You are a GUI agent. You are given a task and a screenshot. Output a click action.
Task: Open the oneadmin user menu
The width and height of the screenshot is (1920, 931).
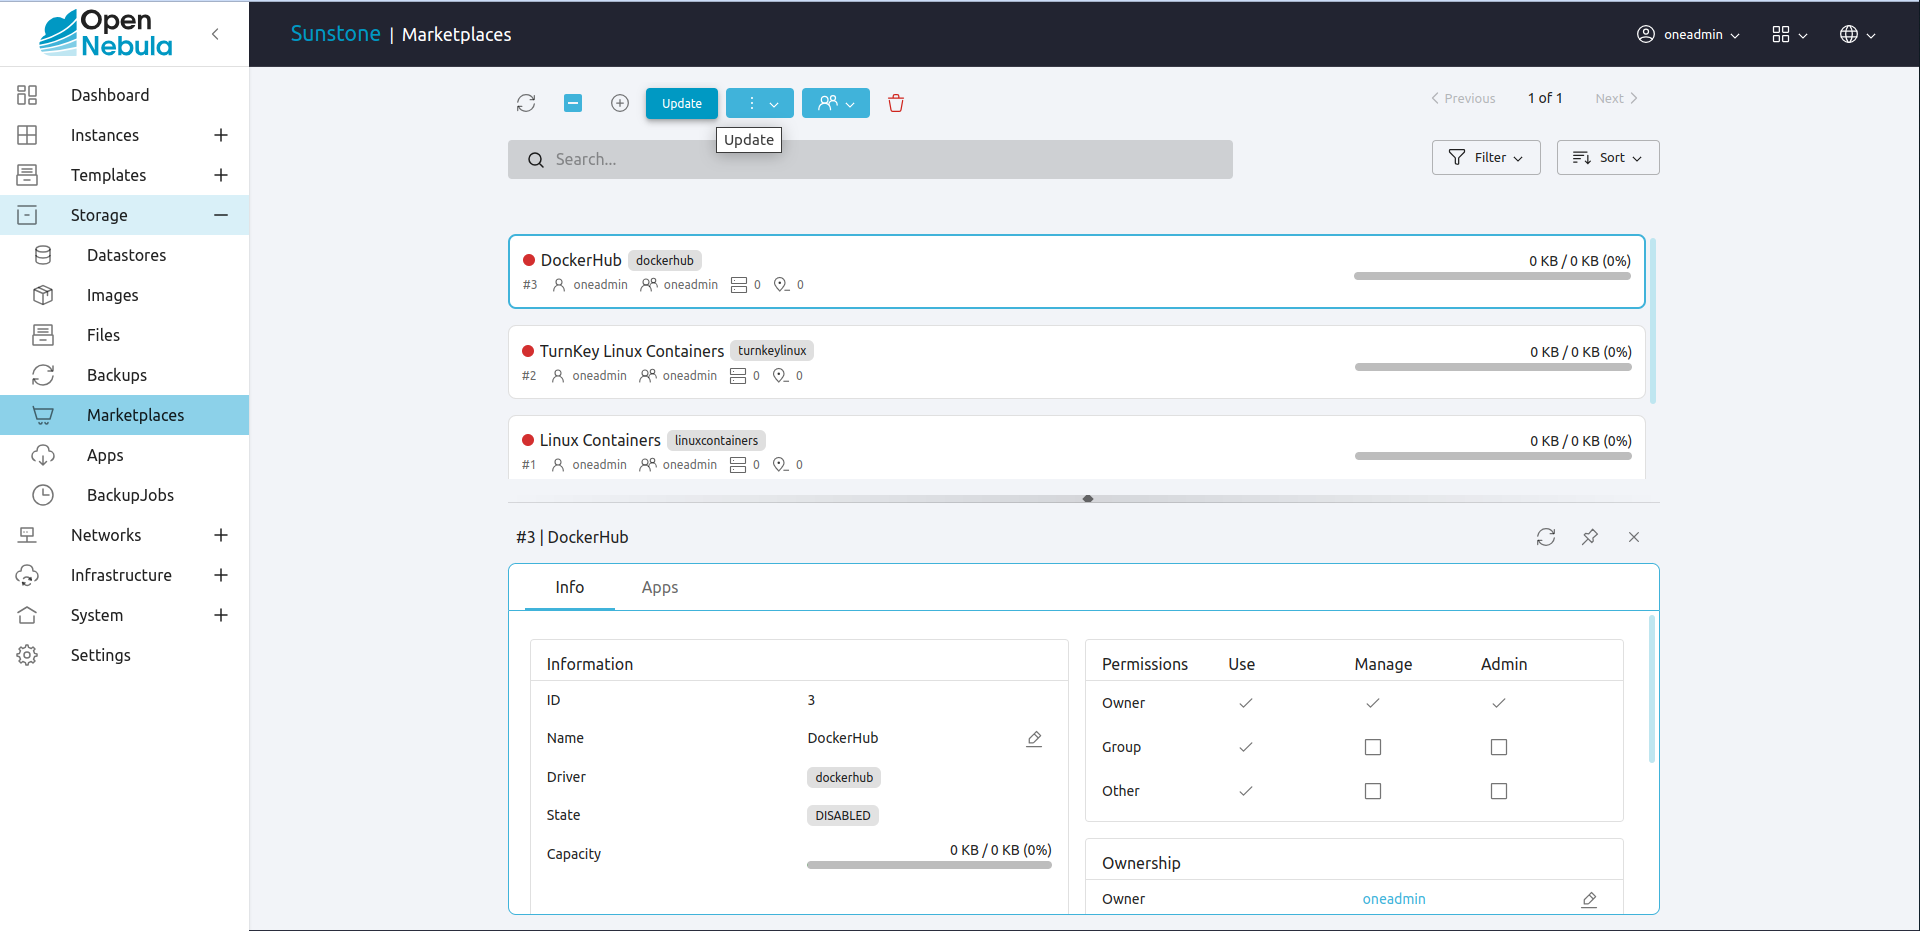tap(1688, 34)
